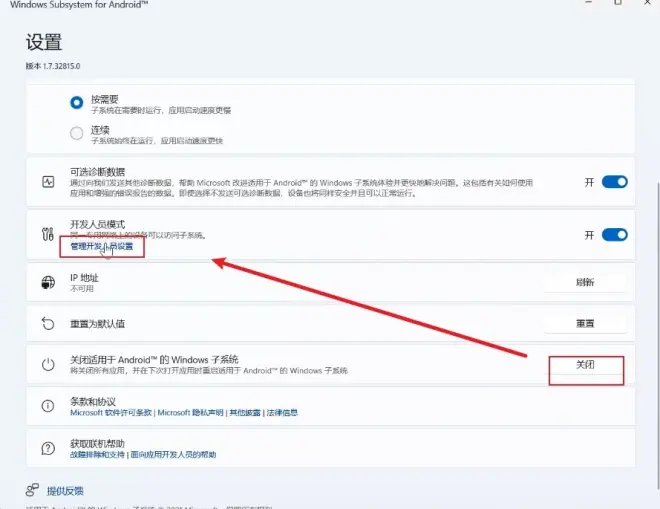Open Microsoft 软件许可条款 link
This screenshot has height=509, width=660.
coord(111,413)
